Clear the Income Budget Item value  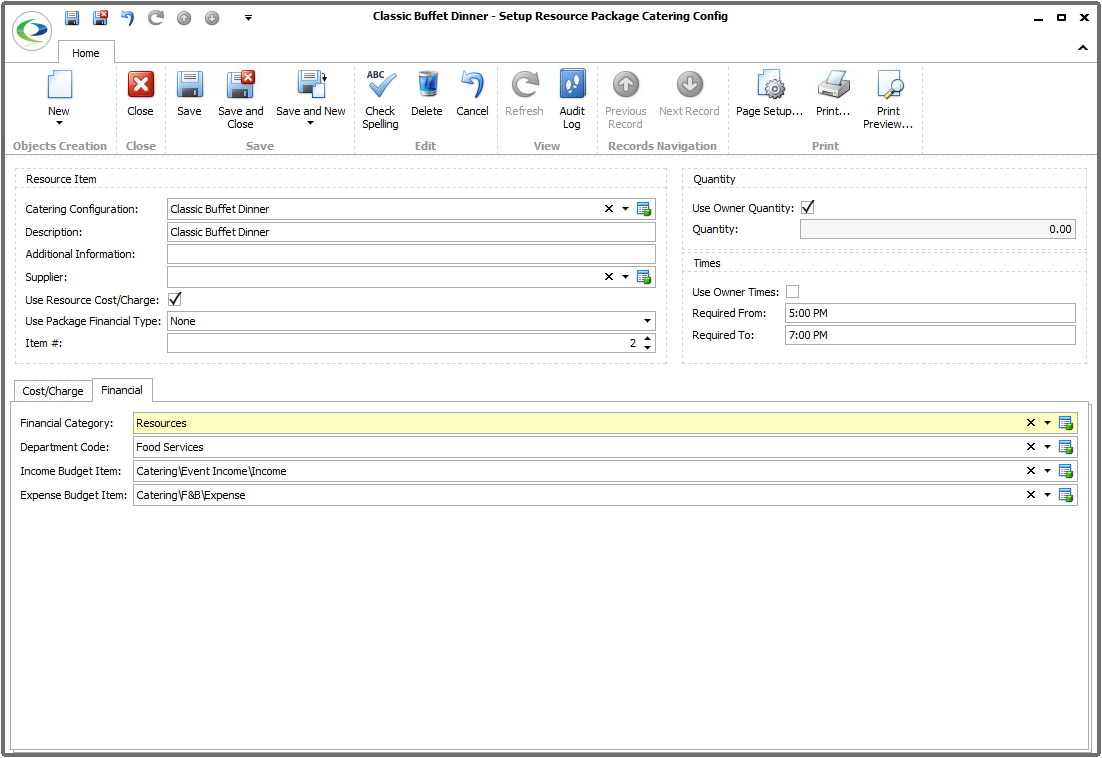[x=1030, y=471]
